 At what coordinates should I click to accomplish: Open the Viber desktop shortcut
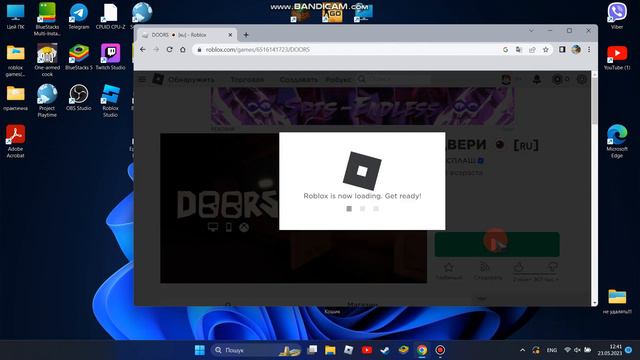(x=617, y=16)
